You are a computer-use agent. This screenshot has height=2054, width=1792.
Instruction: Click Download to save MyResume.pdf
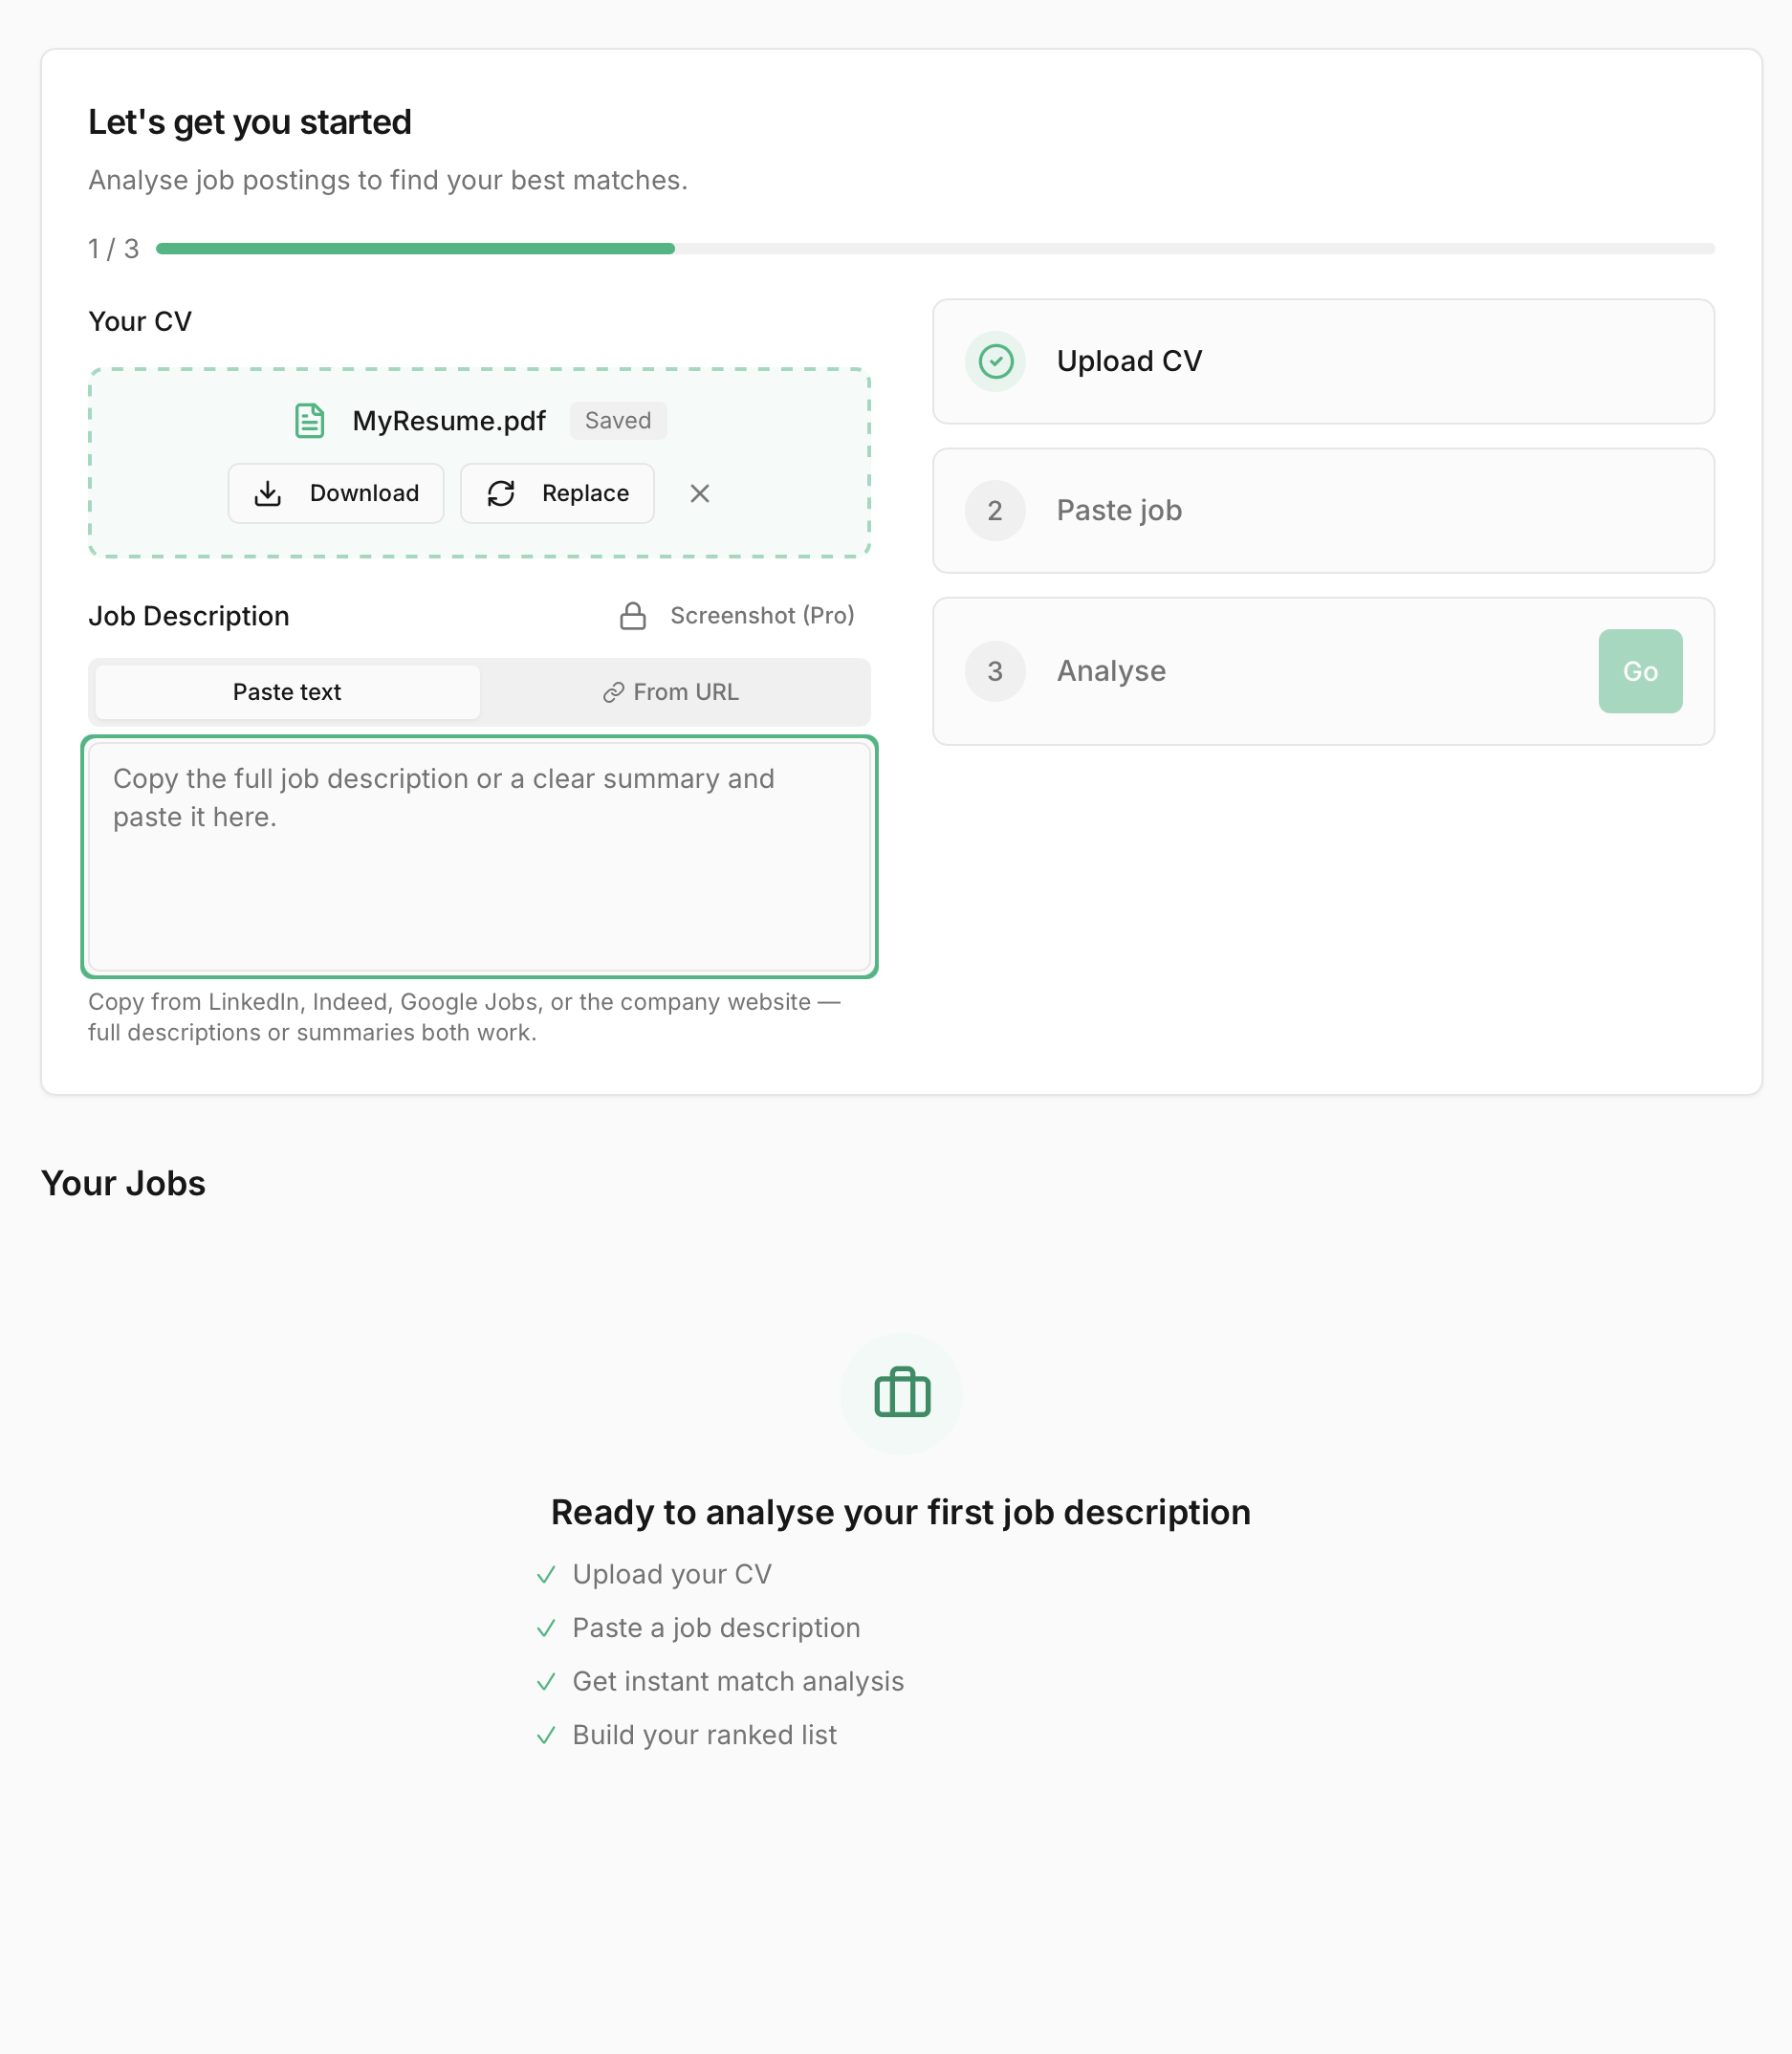point(336,493)
